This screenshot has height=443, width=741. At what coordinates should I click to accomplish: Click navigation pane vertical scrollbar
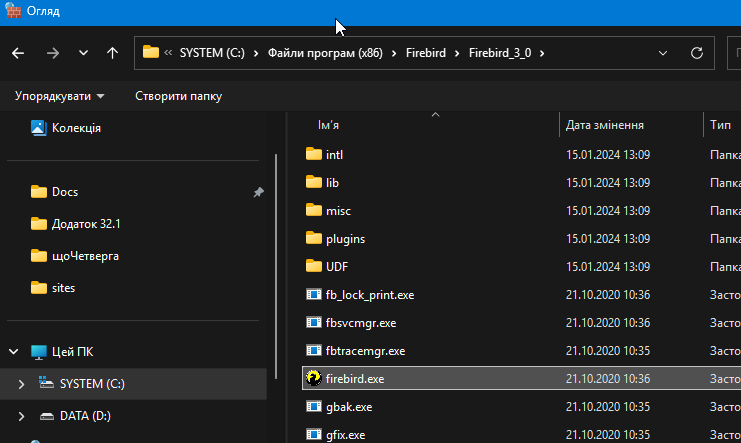(x=276, y=267)
